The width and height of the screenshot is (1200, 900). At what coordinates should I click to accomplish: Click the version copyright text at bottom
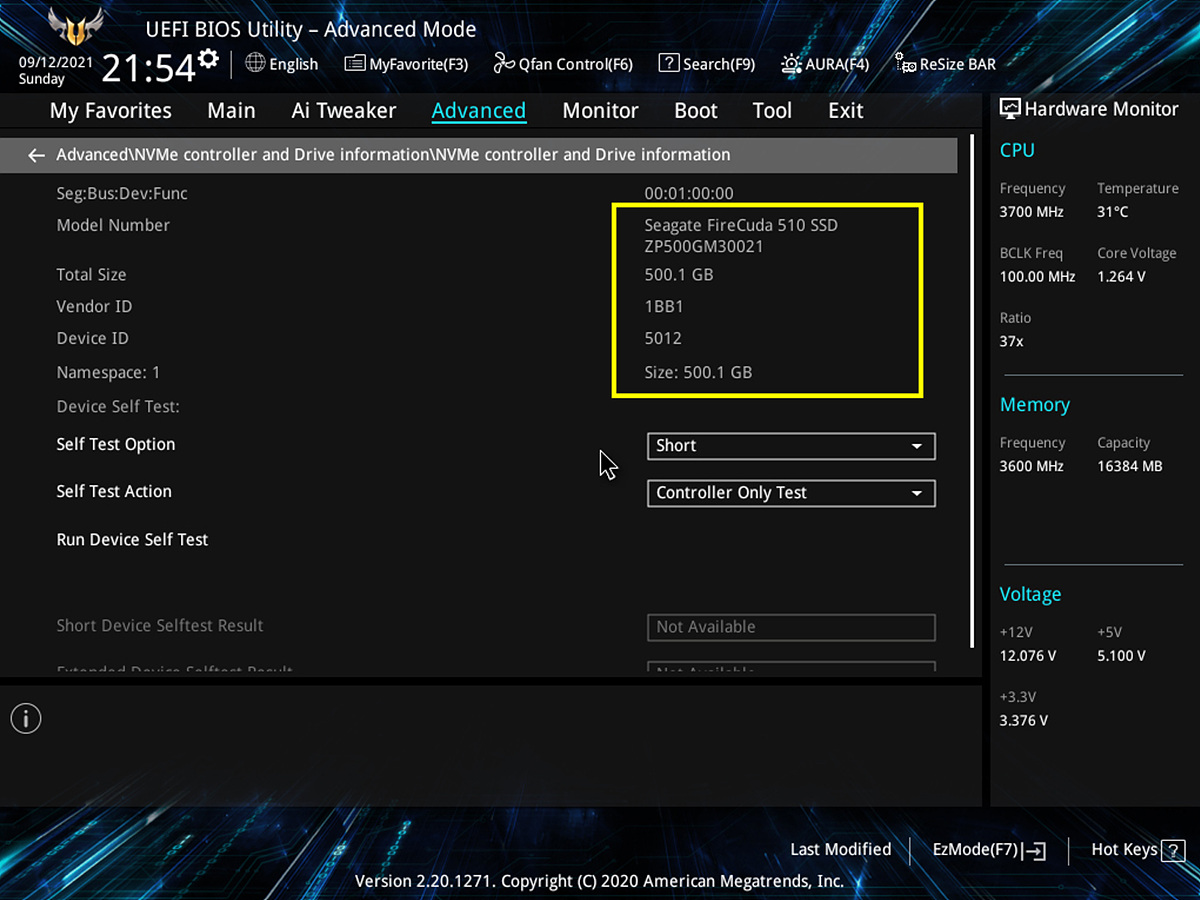click(600, 881)
